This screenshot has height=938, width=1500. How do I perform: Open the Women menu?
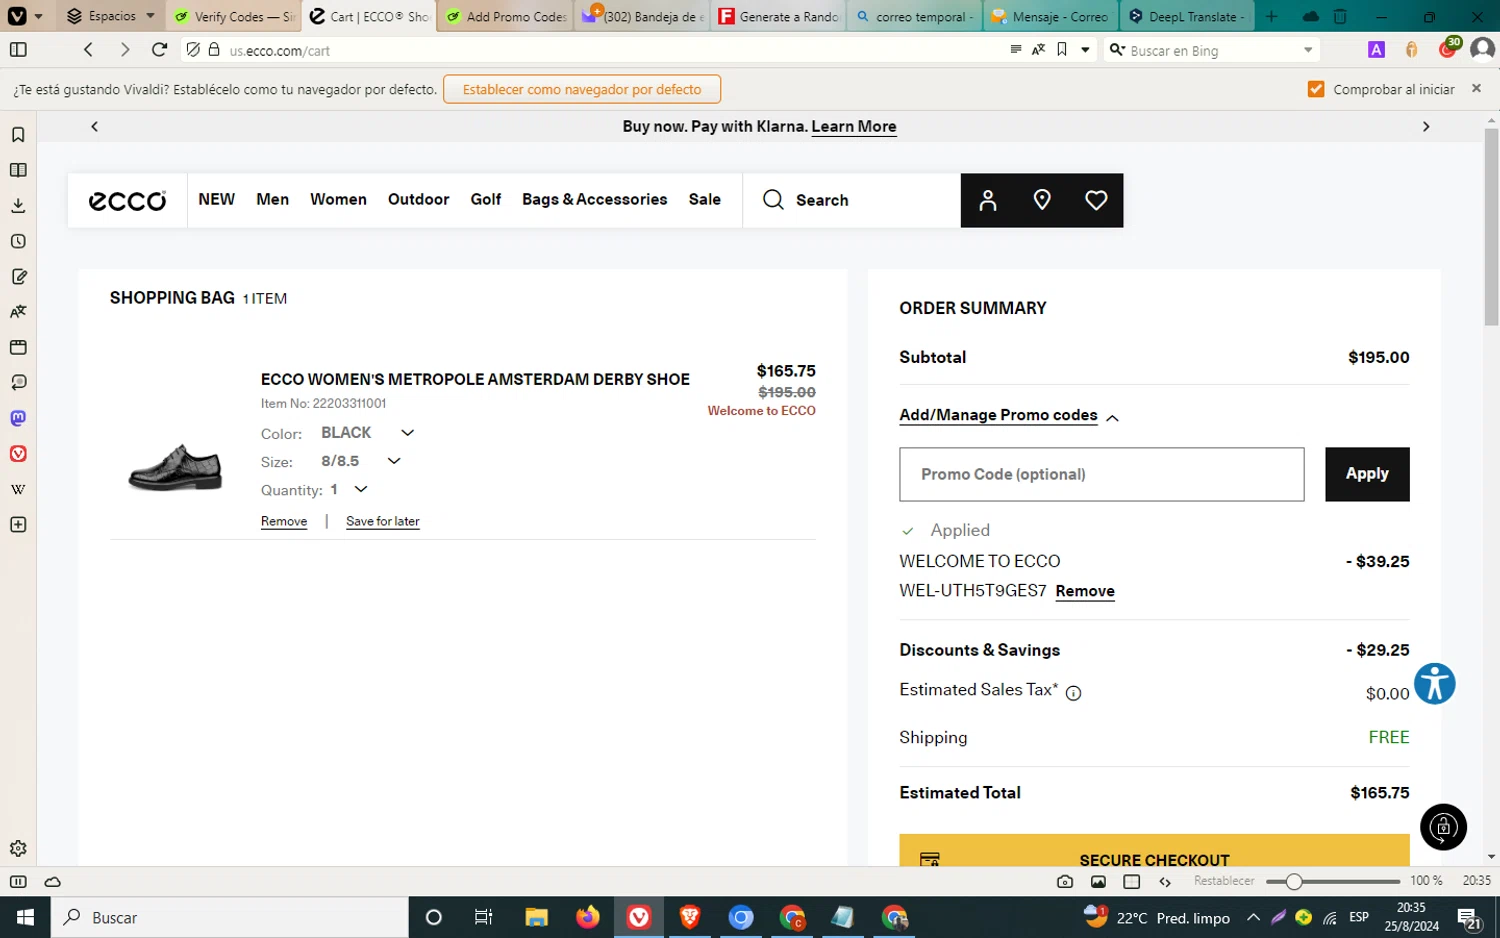pyautogui.click(x=338, y=199)
